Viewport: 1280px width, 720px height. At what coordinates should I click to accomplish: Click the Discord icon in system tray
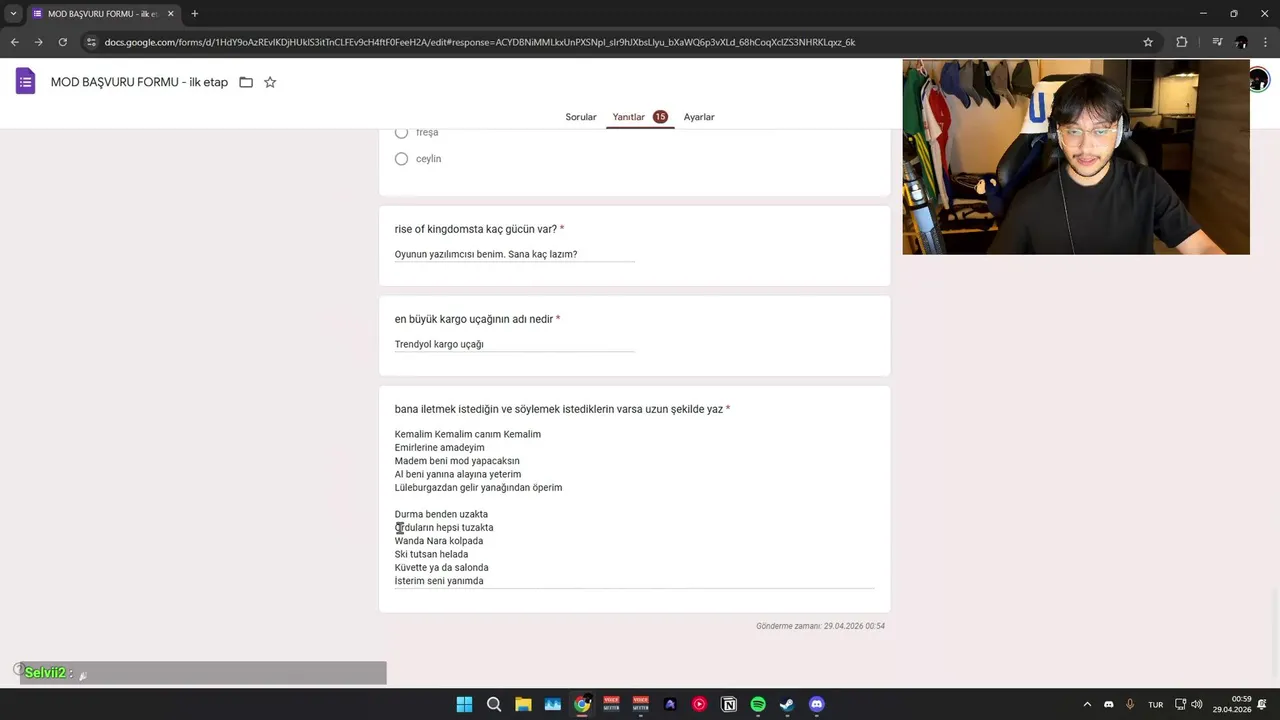pos(1108,704)
